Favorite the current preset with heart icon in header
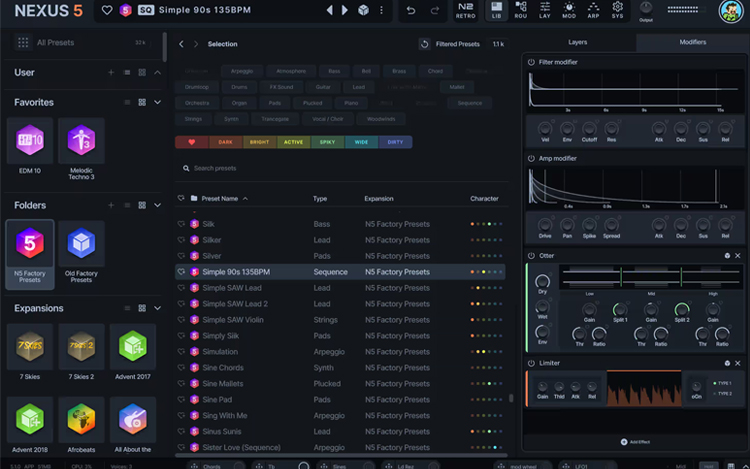Image resolution: width=750 pixels, height=469 pixels. coord(107,10)
